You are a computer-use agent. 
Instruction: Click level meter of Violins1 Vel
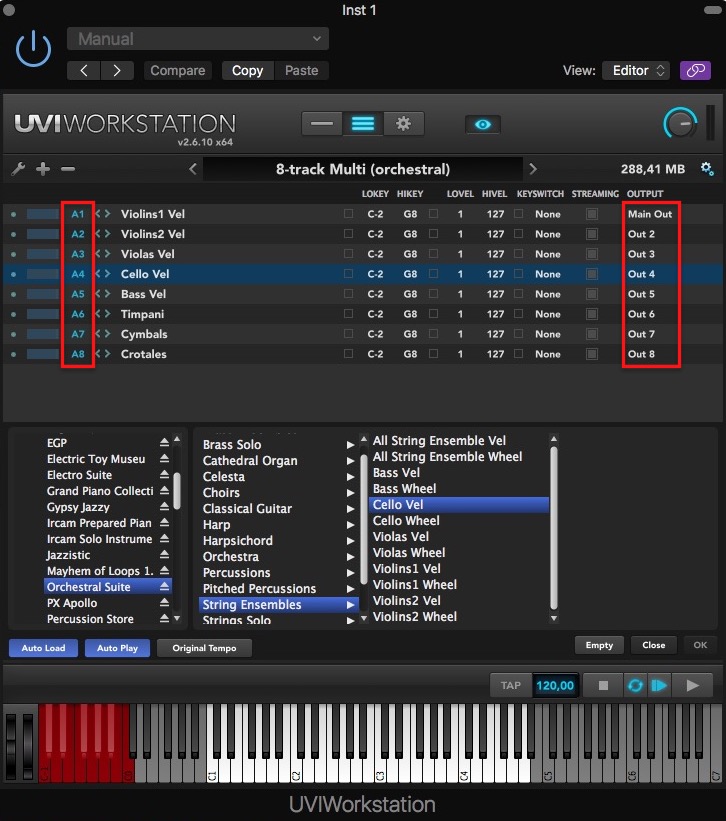pos(42,214)
